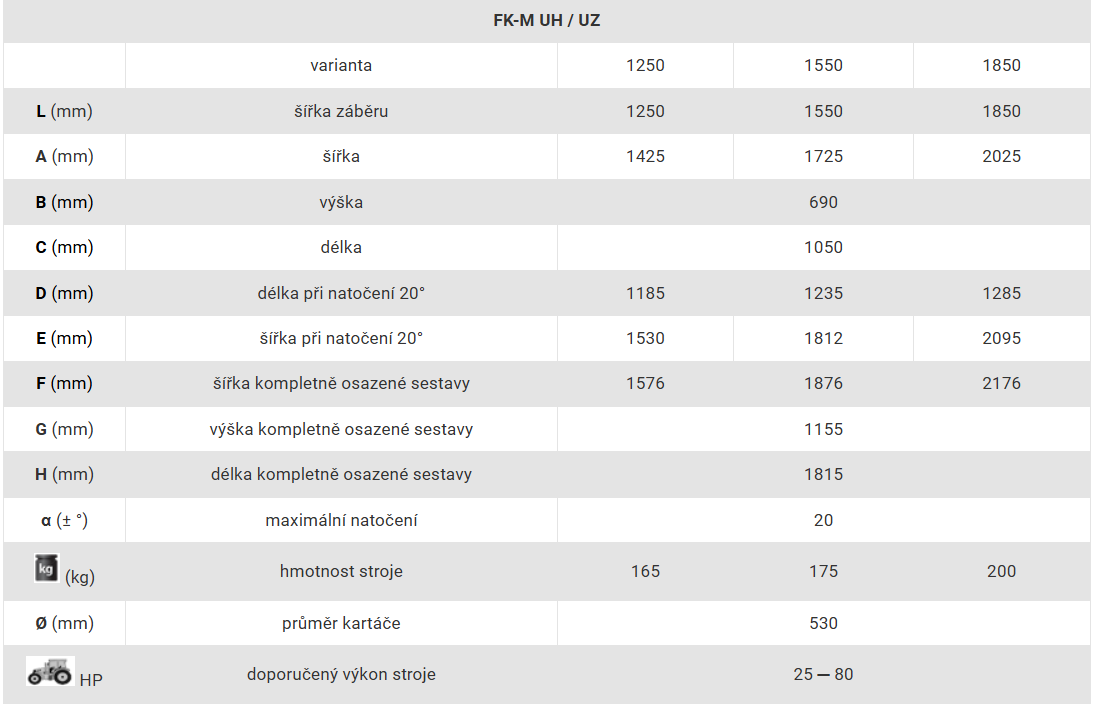The width and height of the screenshot is (1102, 714).
Task: Click value 1876 in row F
Action: pyautogui.click(x=823, y=383)
